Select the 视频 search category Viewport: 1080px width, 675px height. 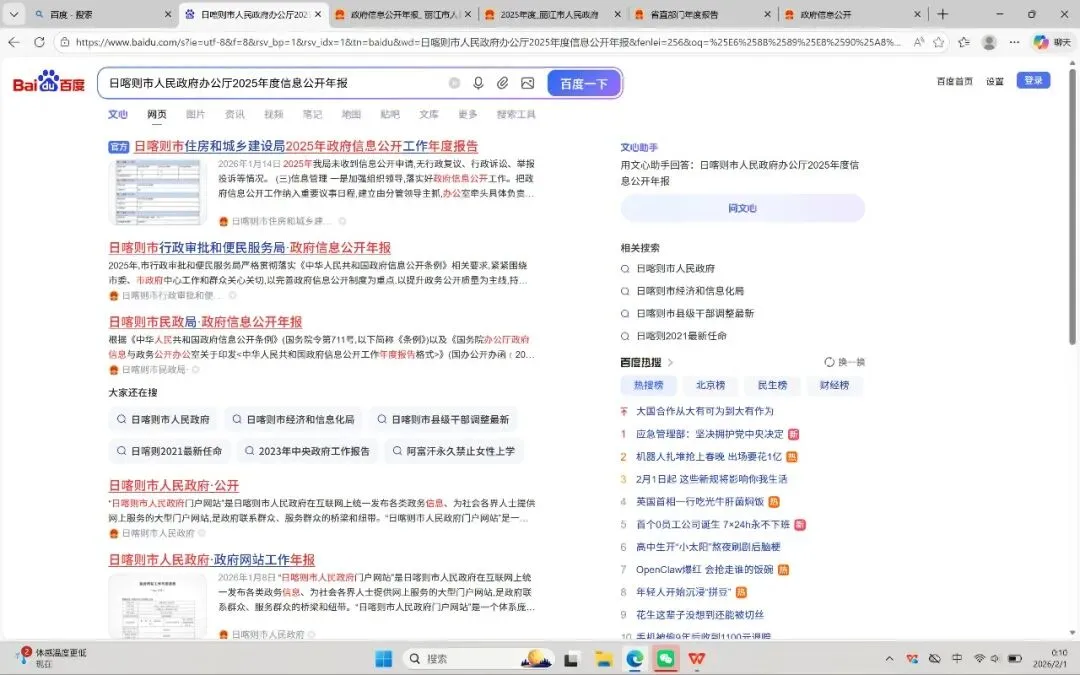273,114
